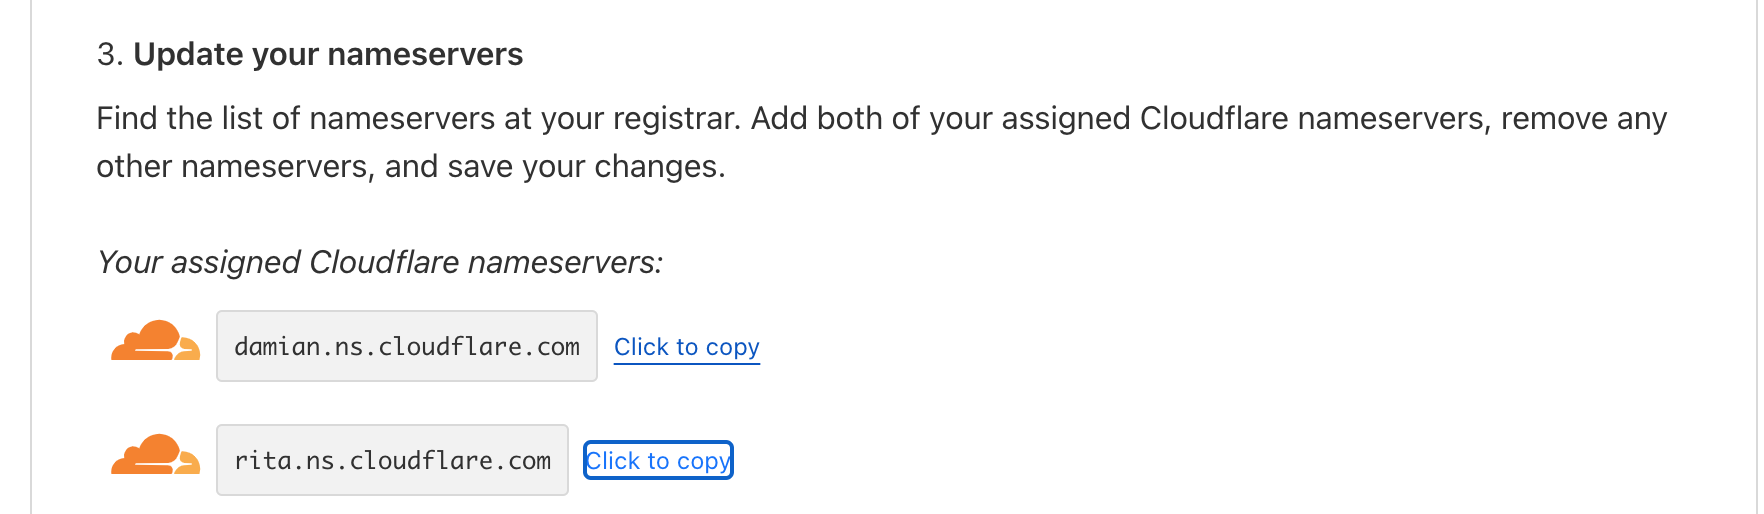Click the word "registrar" in the instructions
The height and width of the screenshot is (514, 1764).
676,118
